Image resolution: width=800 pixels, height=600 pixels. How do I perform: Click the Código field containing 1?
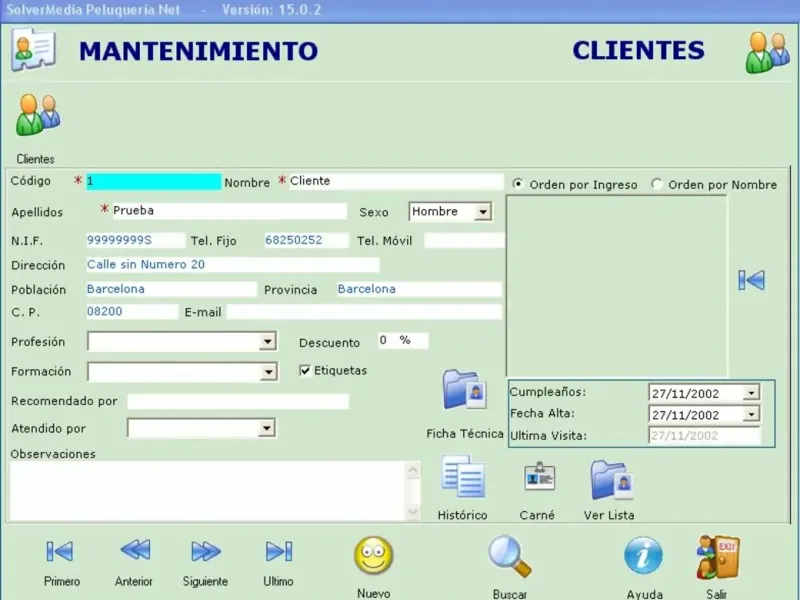coord(154,182)
